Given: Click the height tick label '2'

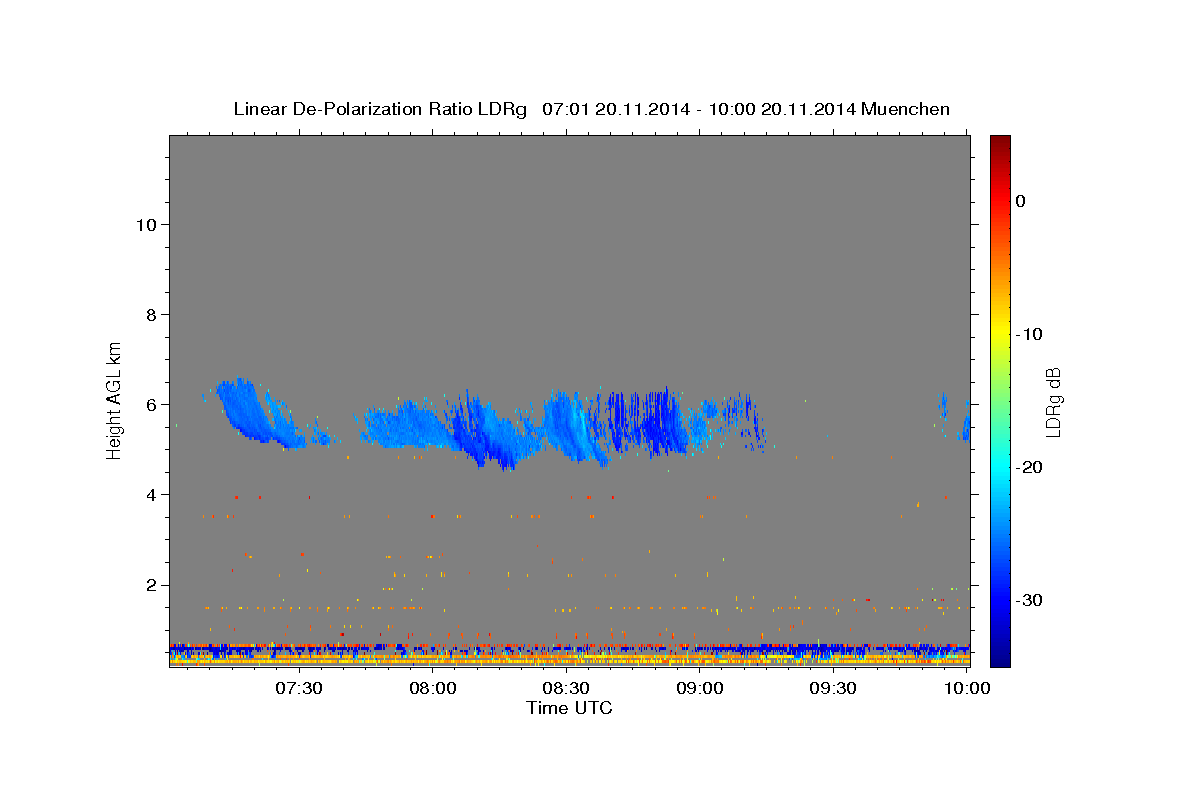Looking at the screenshot, I should coord(149,584).
